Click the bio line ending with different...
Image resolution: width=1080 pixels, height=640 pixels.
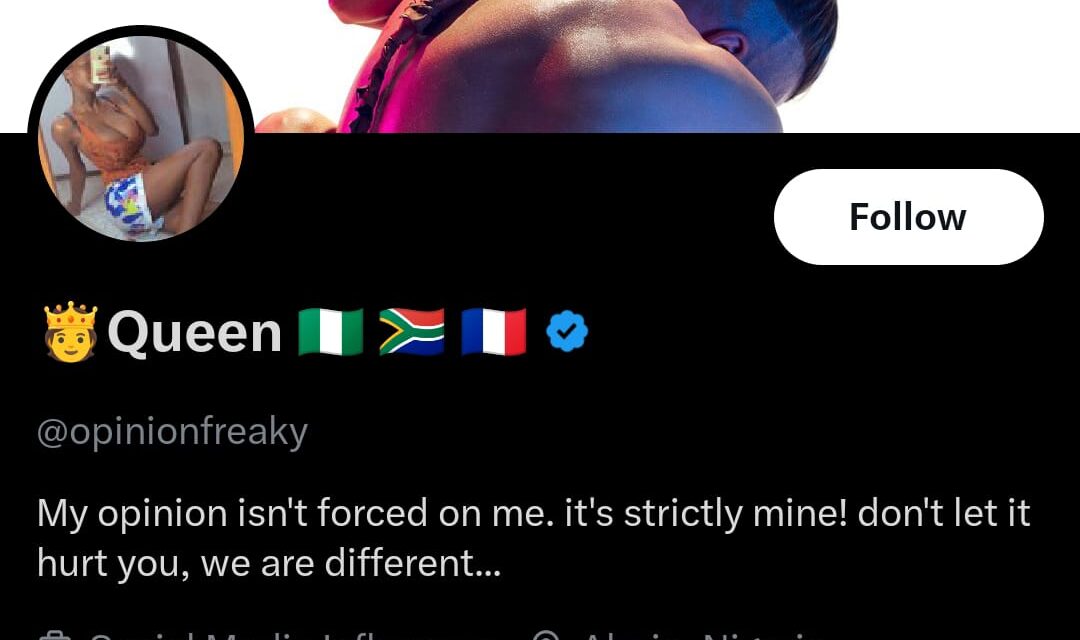(x=269, y=564)
